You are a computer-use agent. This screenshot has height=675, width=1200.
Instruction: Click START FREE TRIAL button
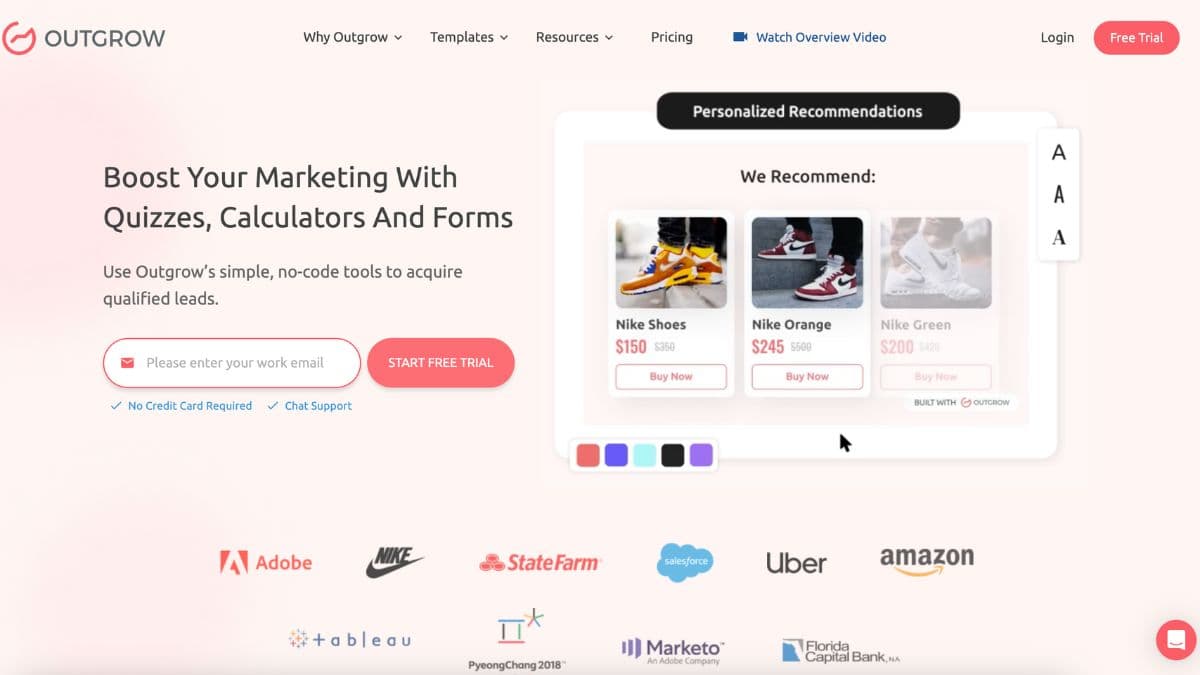coord(441,363)
